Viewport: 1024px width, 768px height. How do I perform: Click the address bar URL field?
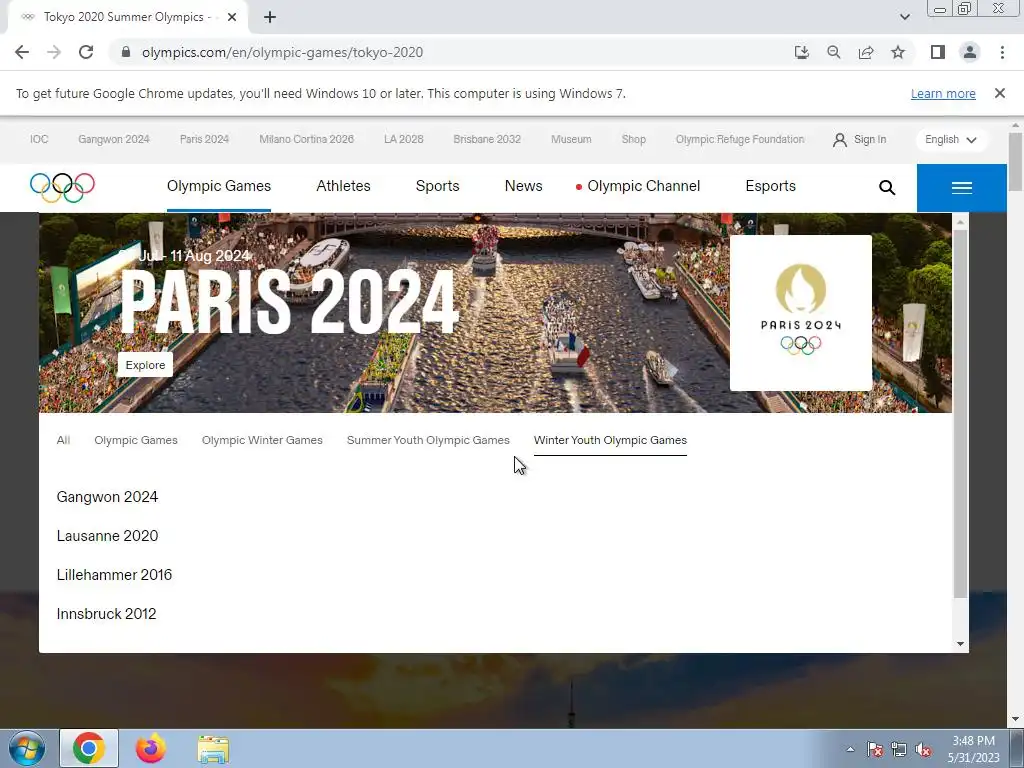[451, 52]
